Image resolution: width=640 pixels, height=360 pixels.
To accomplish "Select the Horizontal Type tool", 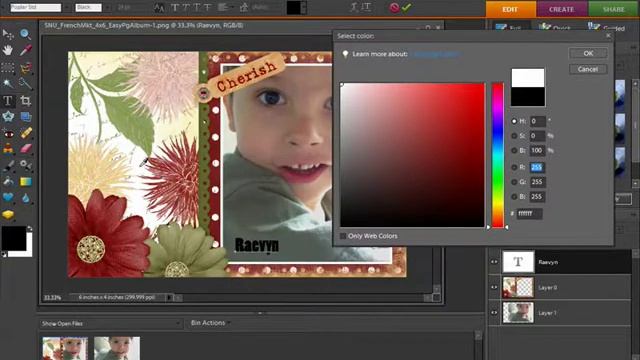I will tap(8, 100).
